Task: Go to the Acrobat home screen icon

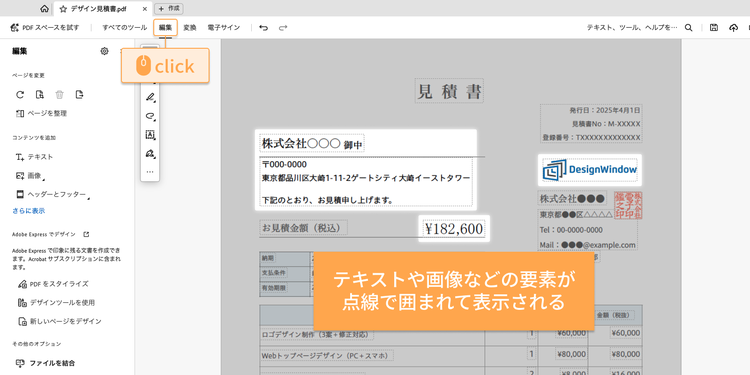Action: pos(44,9)
